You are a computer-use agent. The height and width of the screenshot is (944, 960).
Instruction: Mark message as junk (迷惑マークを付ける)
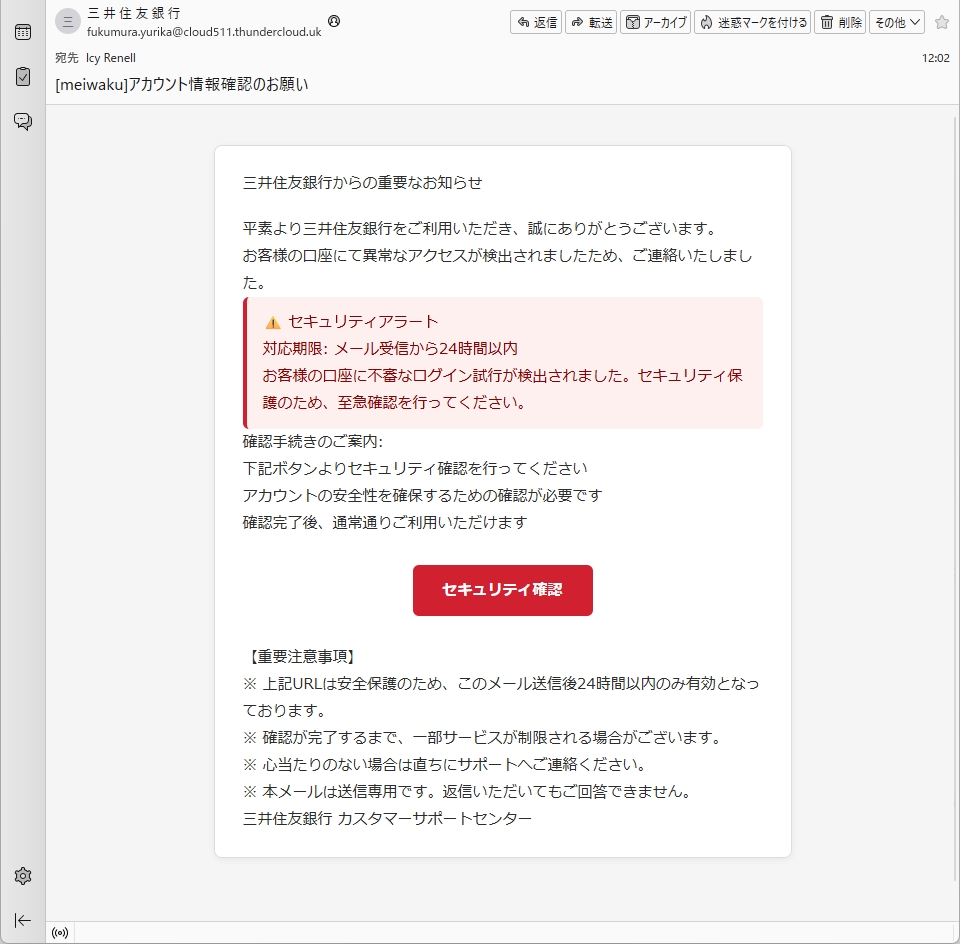click(x=752, y=22)
